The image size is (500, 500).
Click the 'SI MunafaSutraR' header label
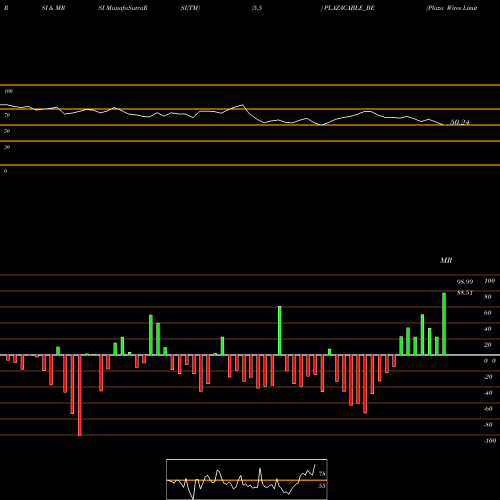pos(123,8)
